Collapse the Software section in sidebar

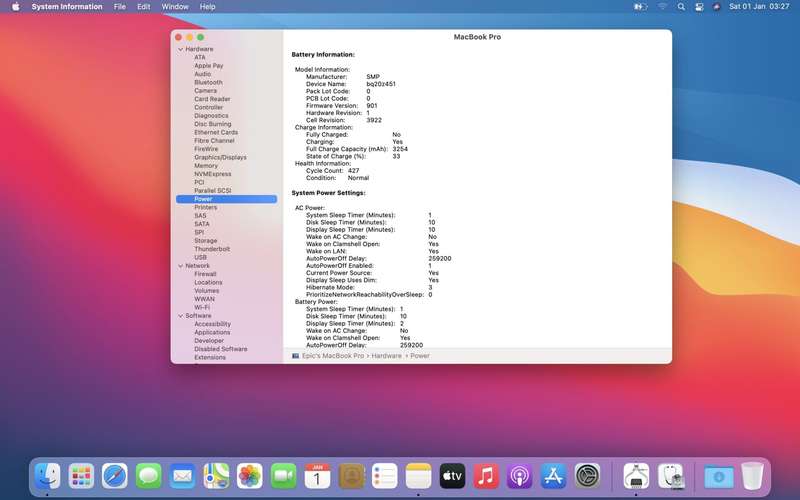coord(180,316)
